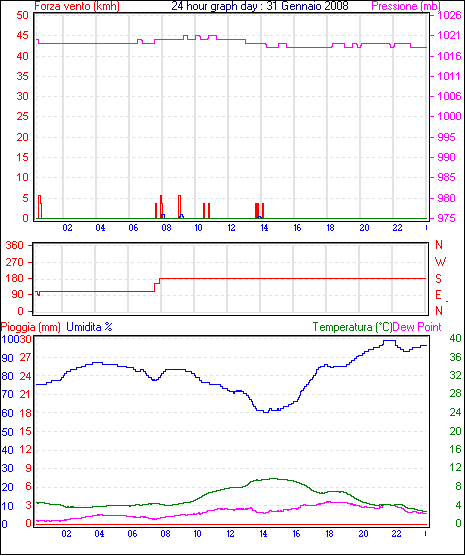Screen dimensions: 465x556
Task: Click the 'W' compass label on direction chart
Action: coord(440,262)
